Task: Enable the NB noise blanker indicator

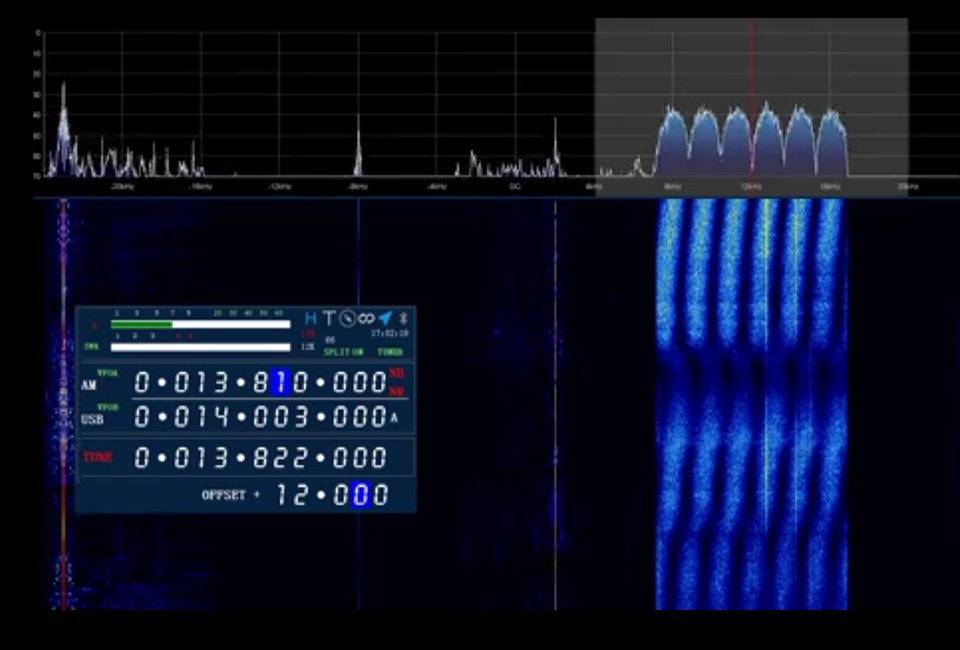Action: [x=395, y=374]
